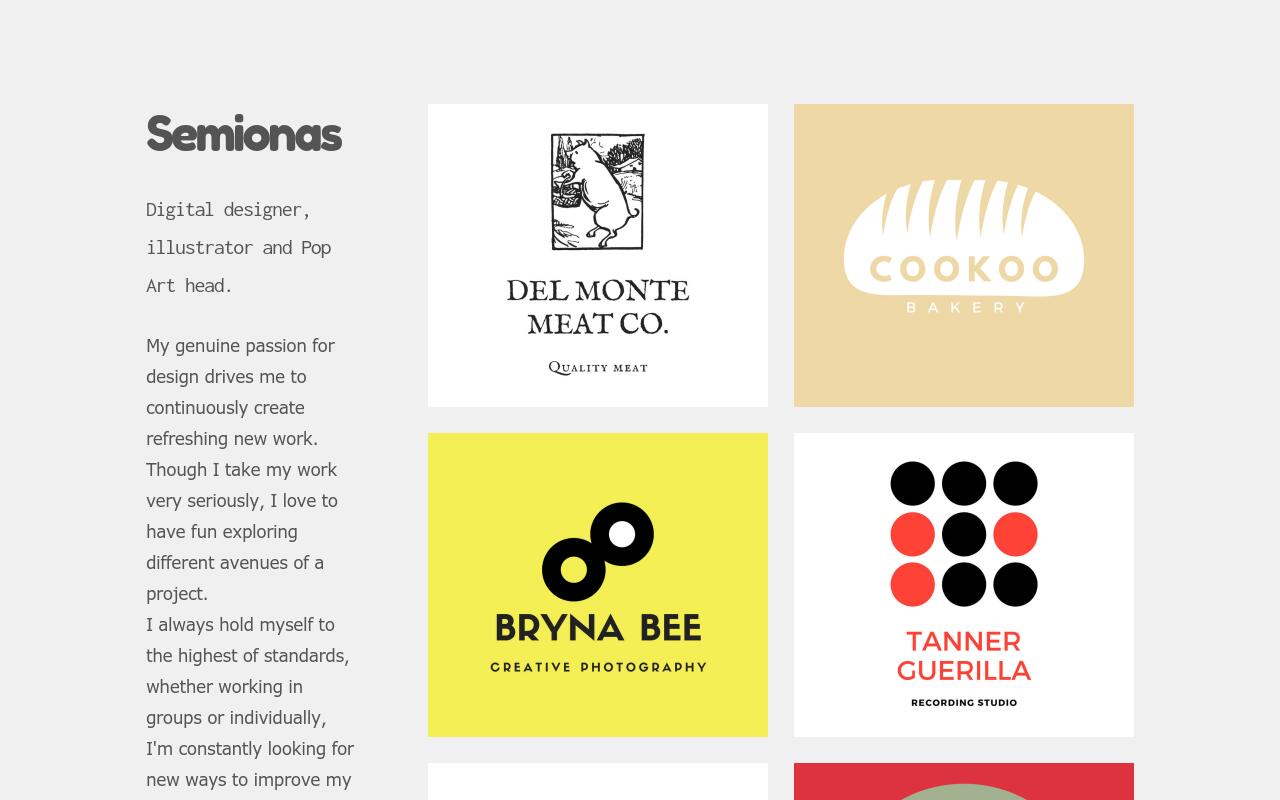Click the BAKERY text under the loaf
The height and width of the screenshot is (800, 1280).
click(964, 308)
